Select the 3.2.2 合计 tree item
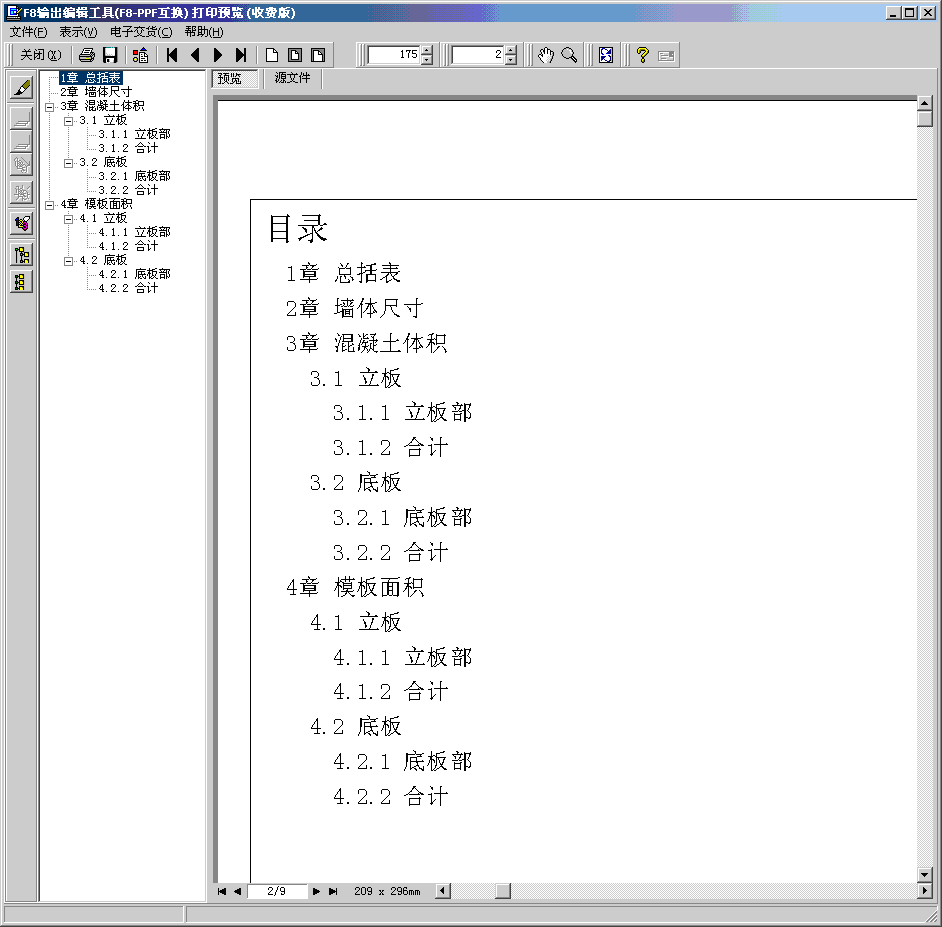942x927 pixels. pos(128,190)
